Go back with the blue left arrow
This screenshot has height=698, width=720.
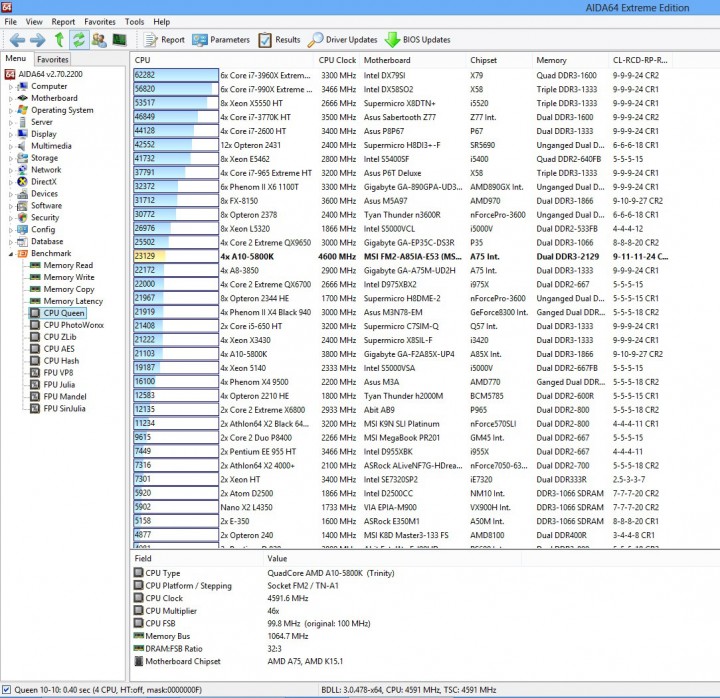click(17, 40)
